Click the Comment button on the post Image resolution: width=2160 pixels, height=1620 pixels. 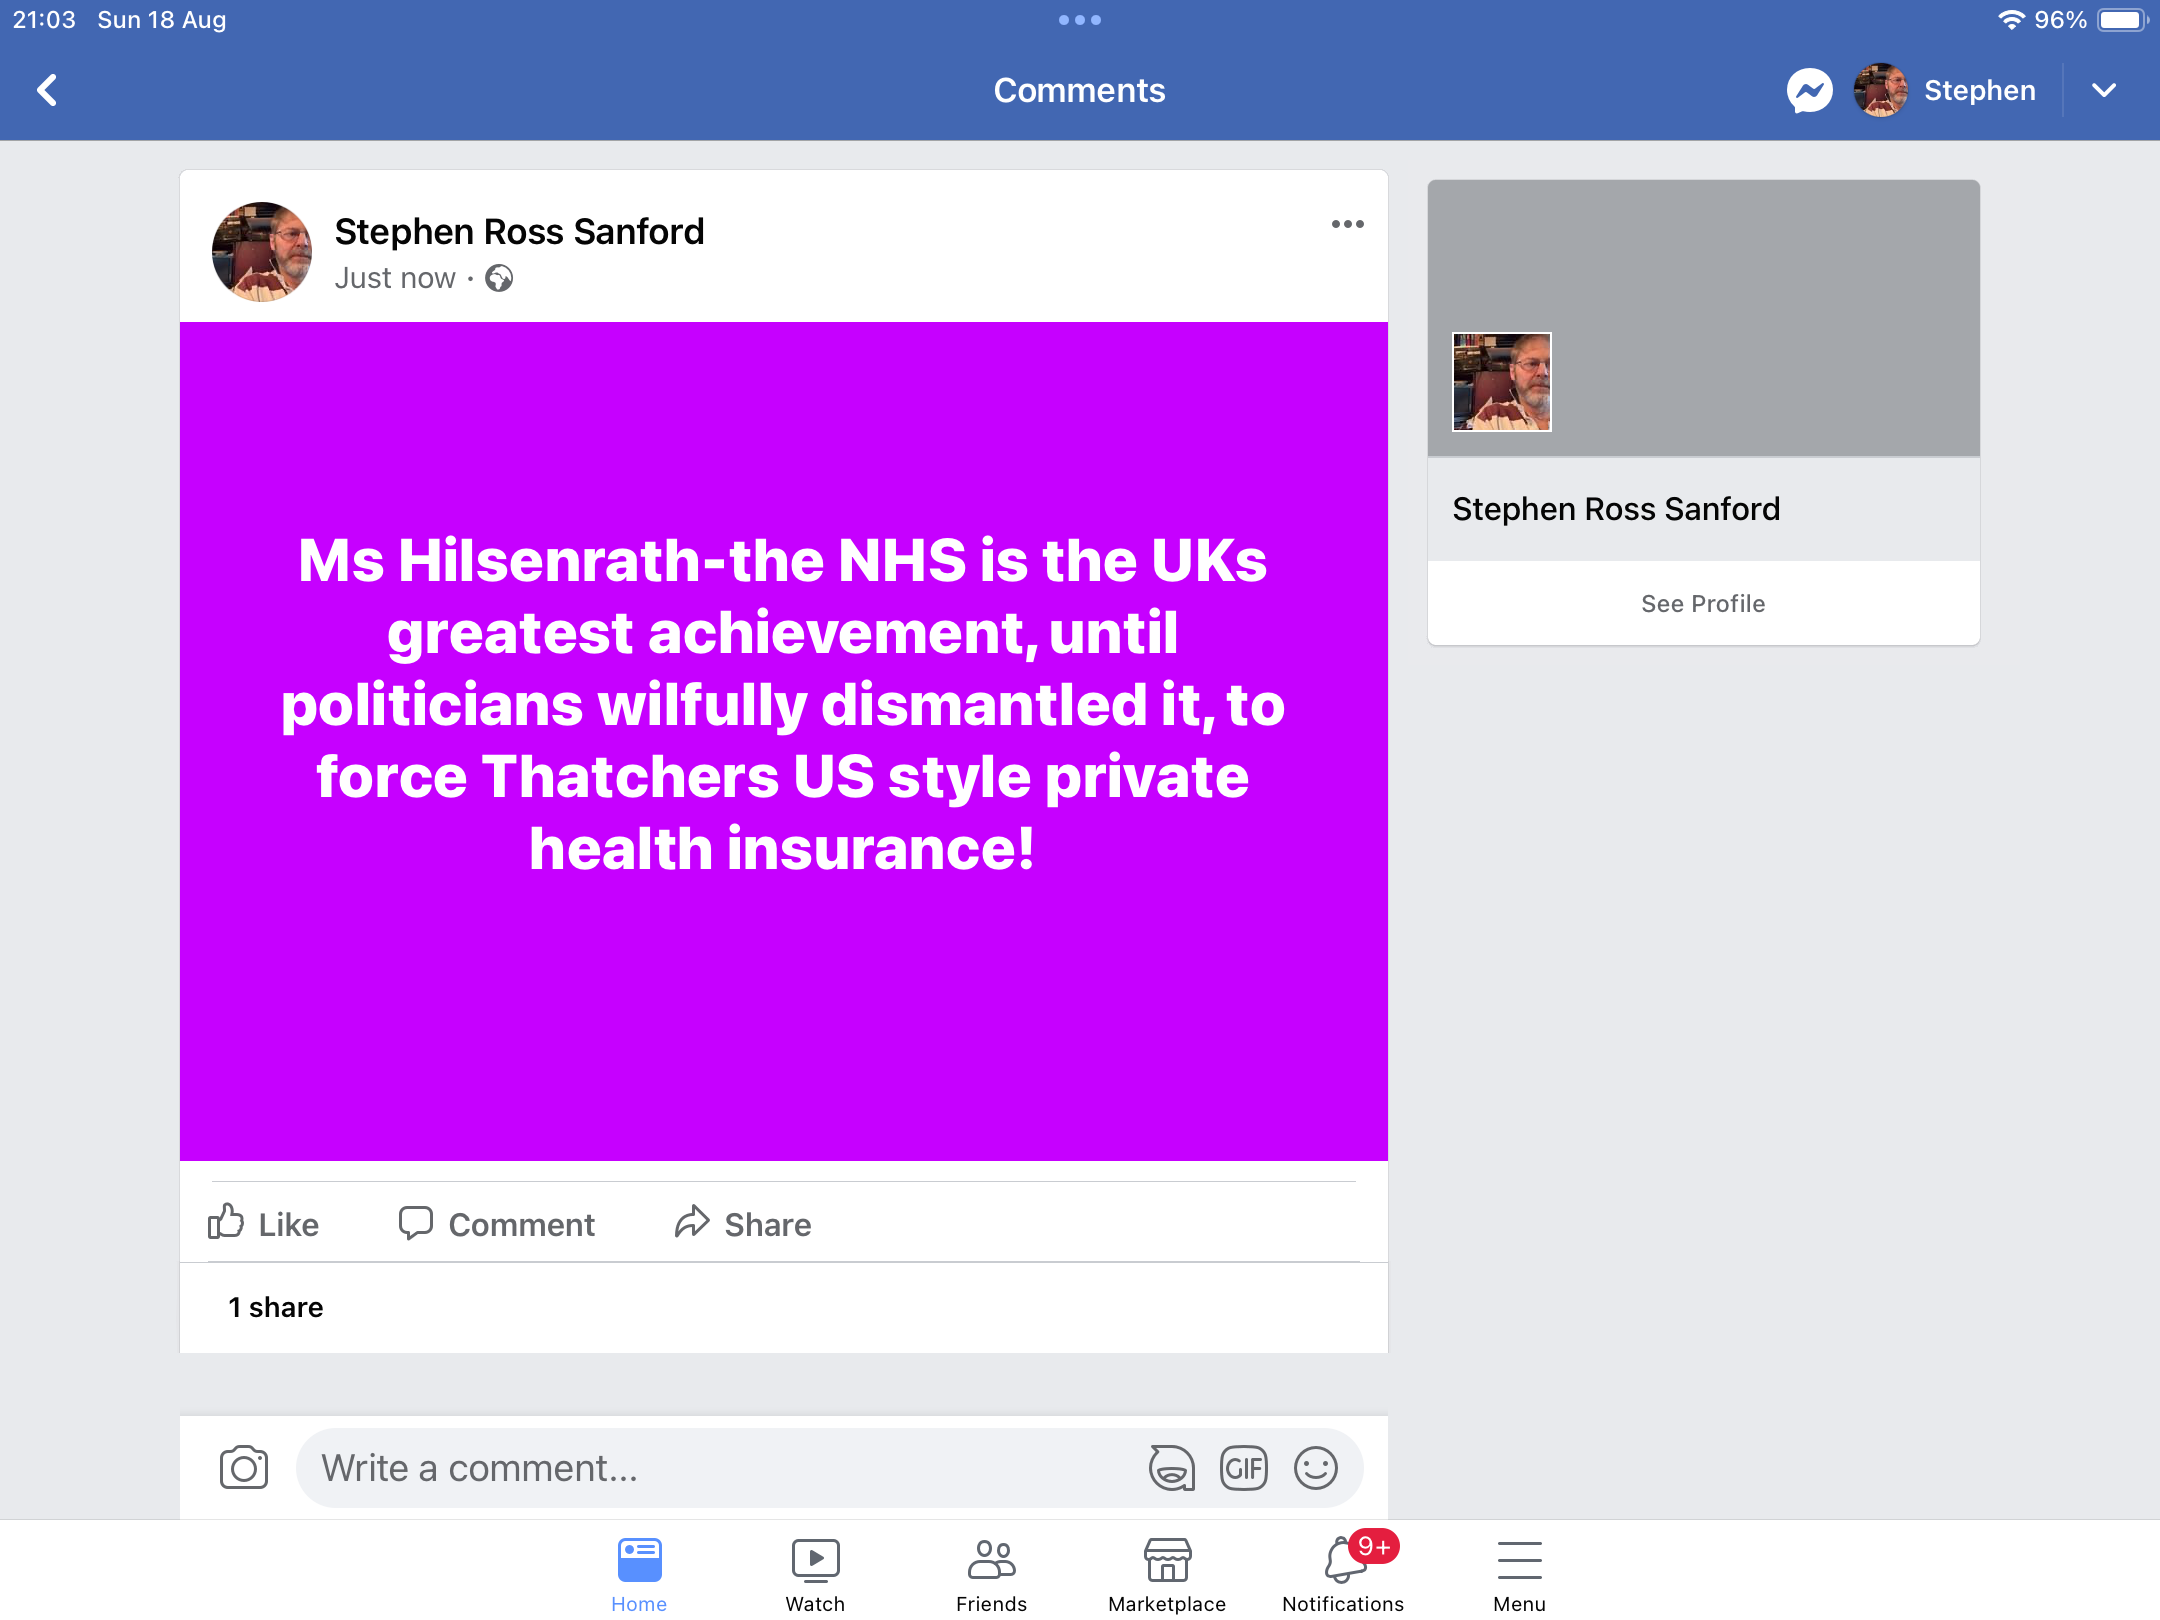click(497, 1224)
